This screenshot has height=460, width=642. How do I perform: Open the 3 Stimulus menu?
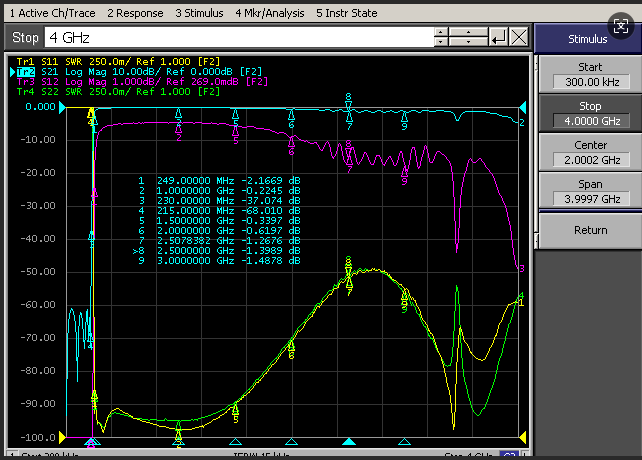tap(199, 13)
